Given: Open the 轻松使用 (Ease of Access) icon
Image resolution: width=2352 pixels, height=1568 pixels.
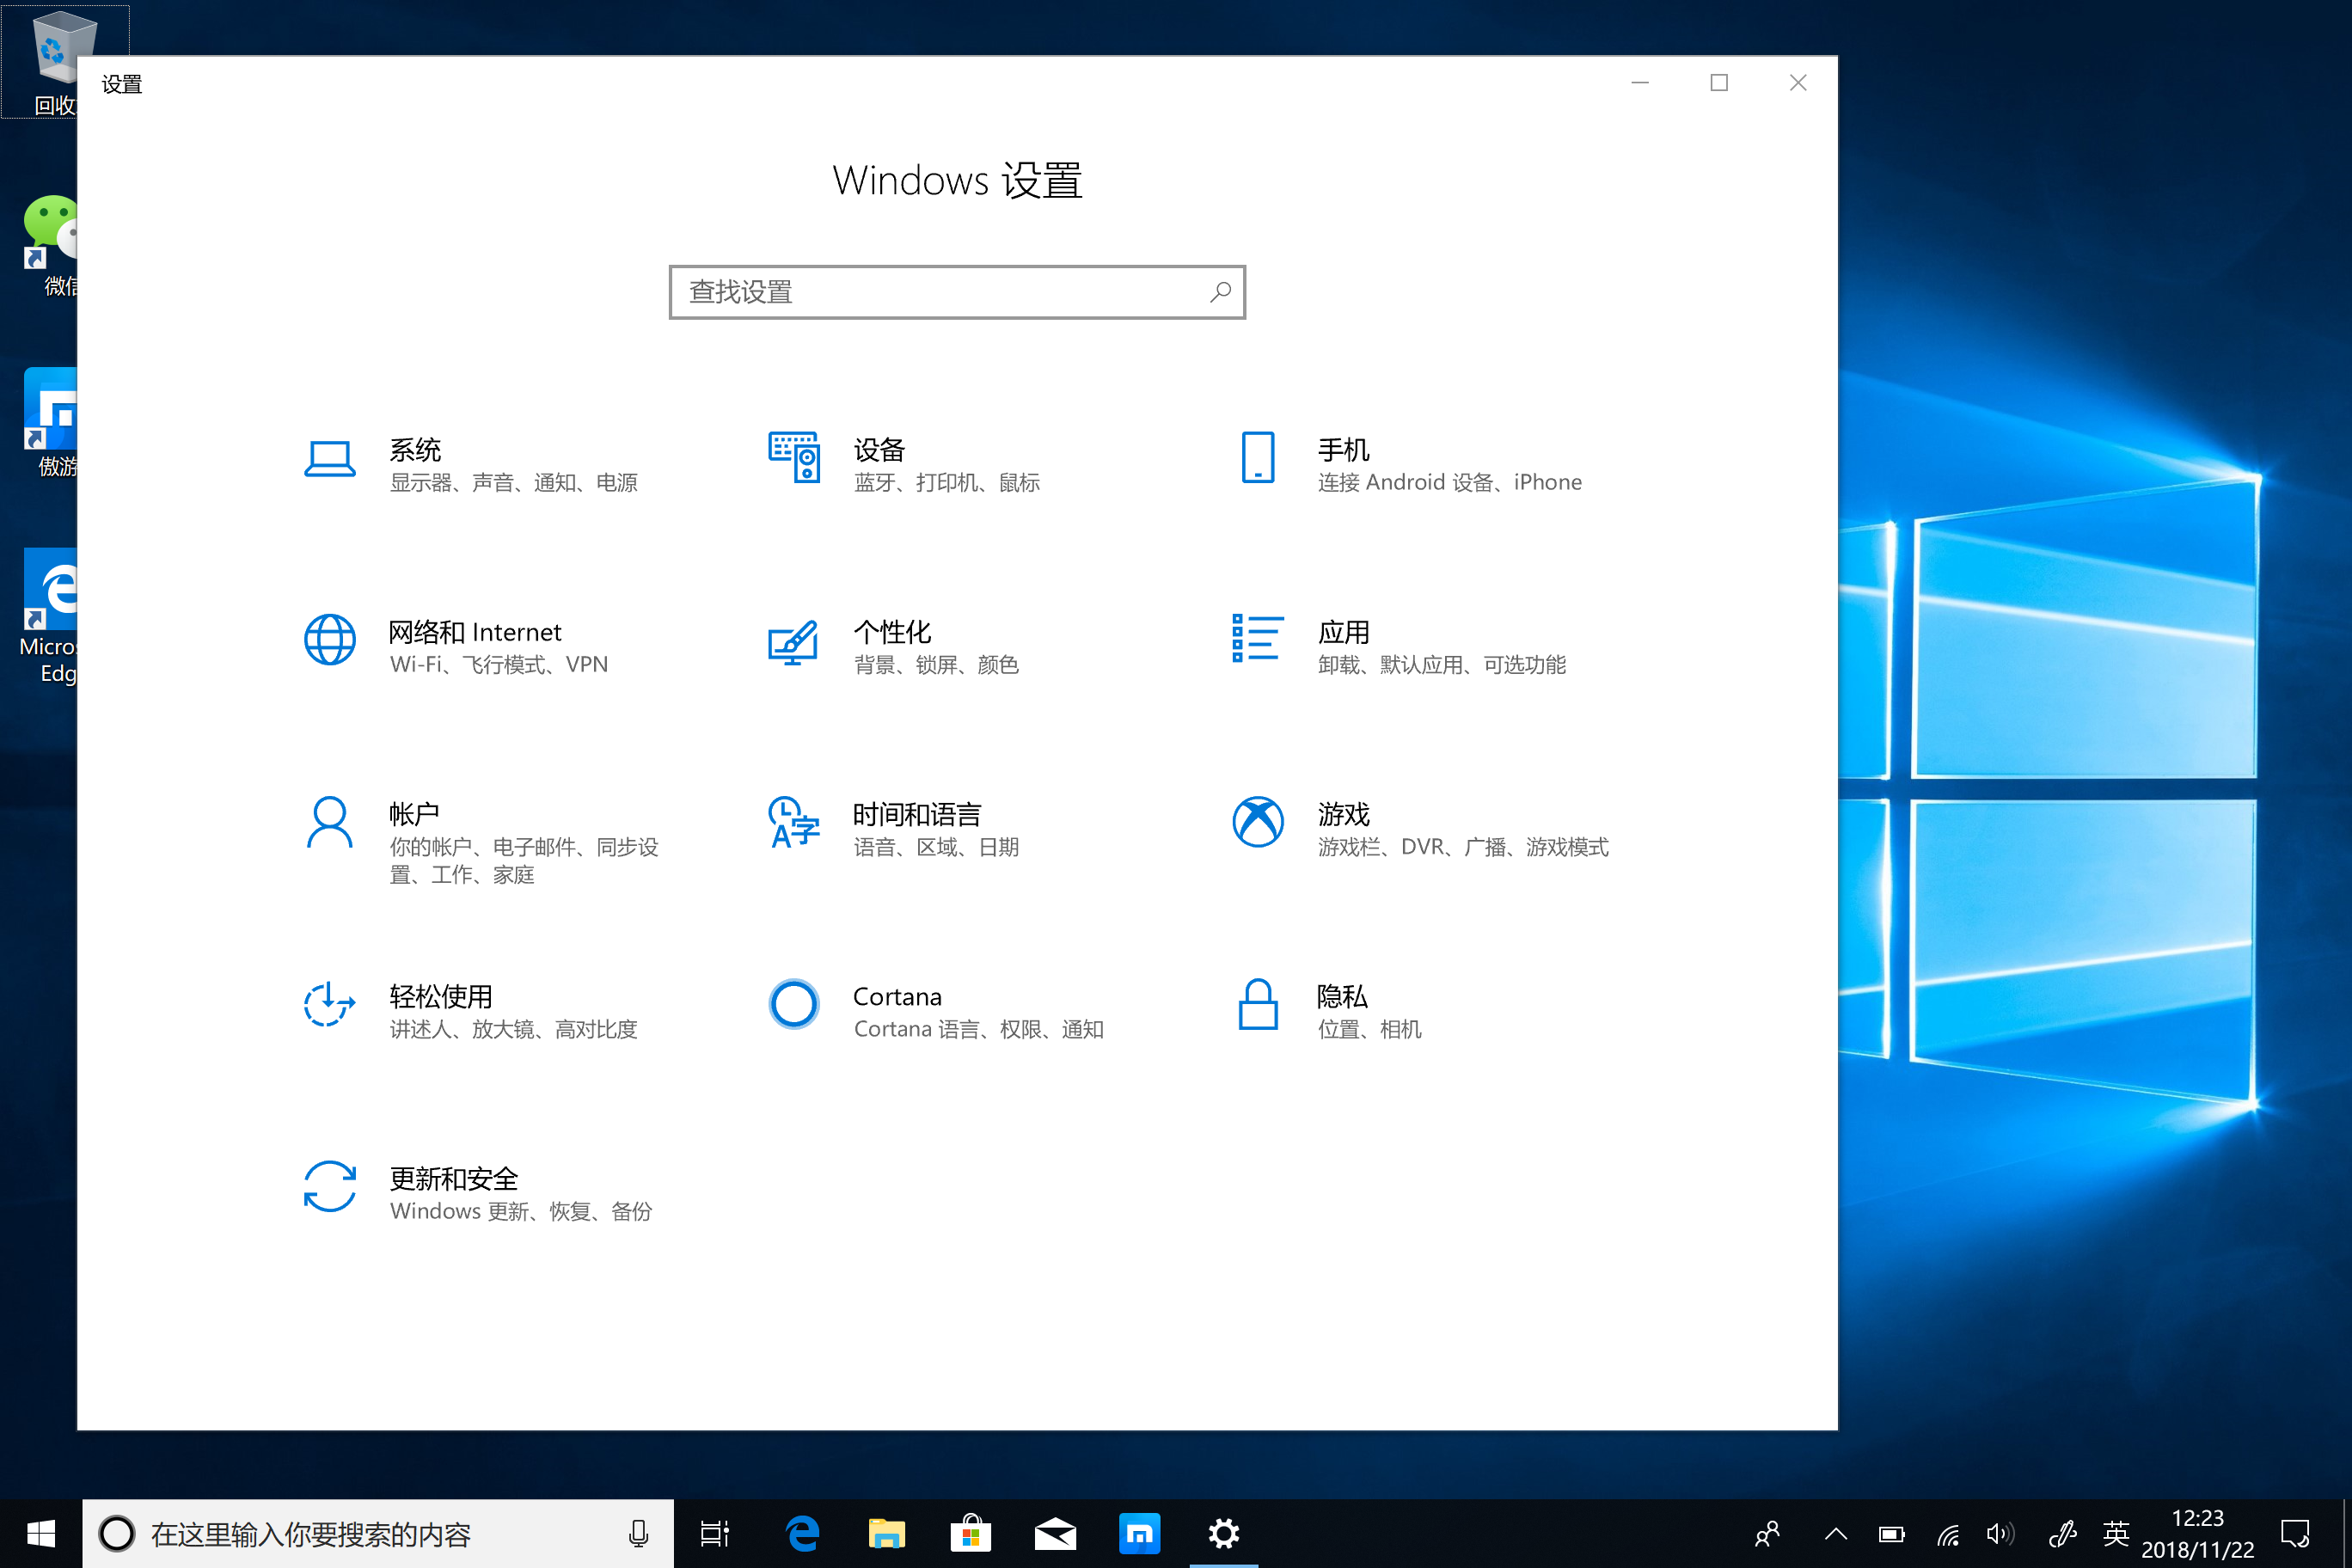Looking at the screenshot, I should point(329,1004).
